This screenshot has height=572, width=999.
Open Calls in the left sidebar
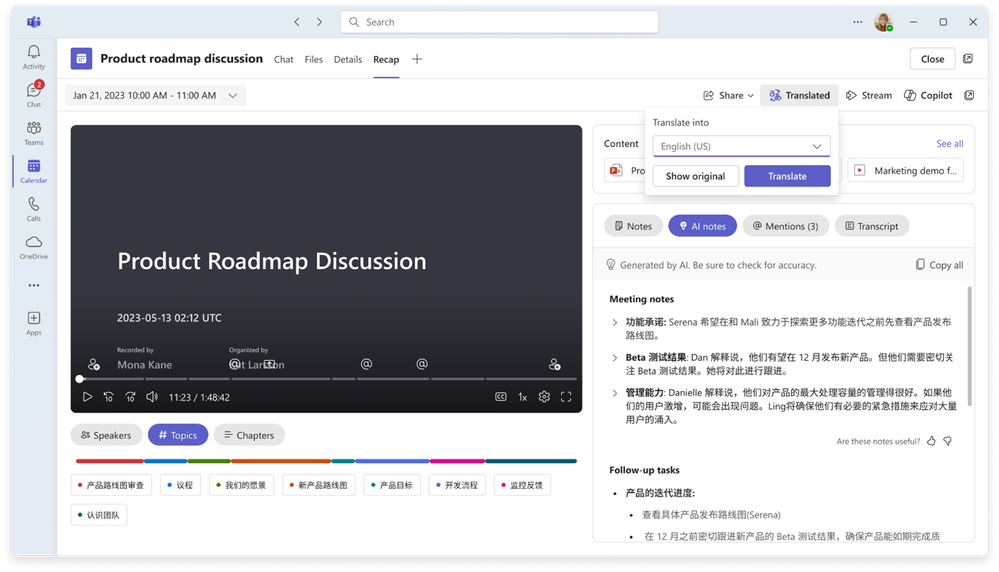coord(34,209)
